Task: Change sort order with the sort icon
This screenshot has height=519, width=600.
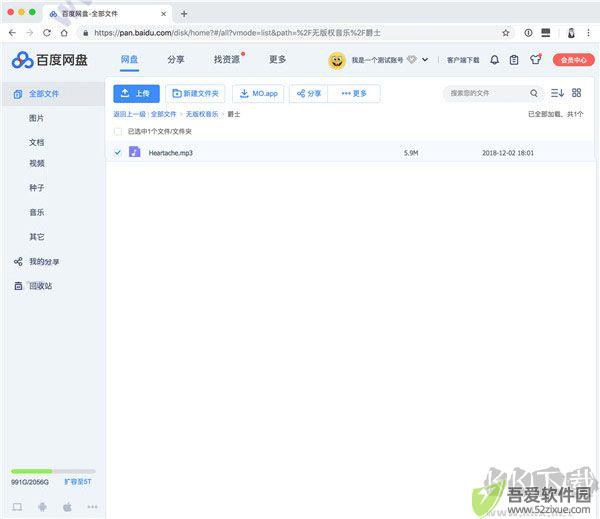Action: point(557,93)
